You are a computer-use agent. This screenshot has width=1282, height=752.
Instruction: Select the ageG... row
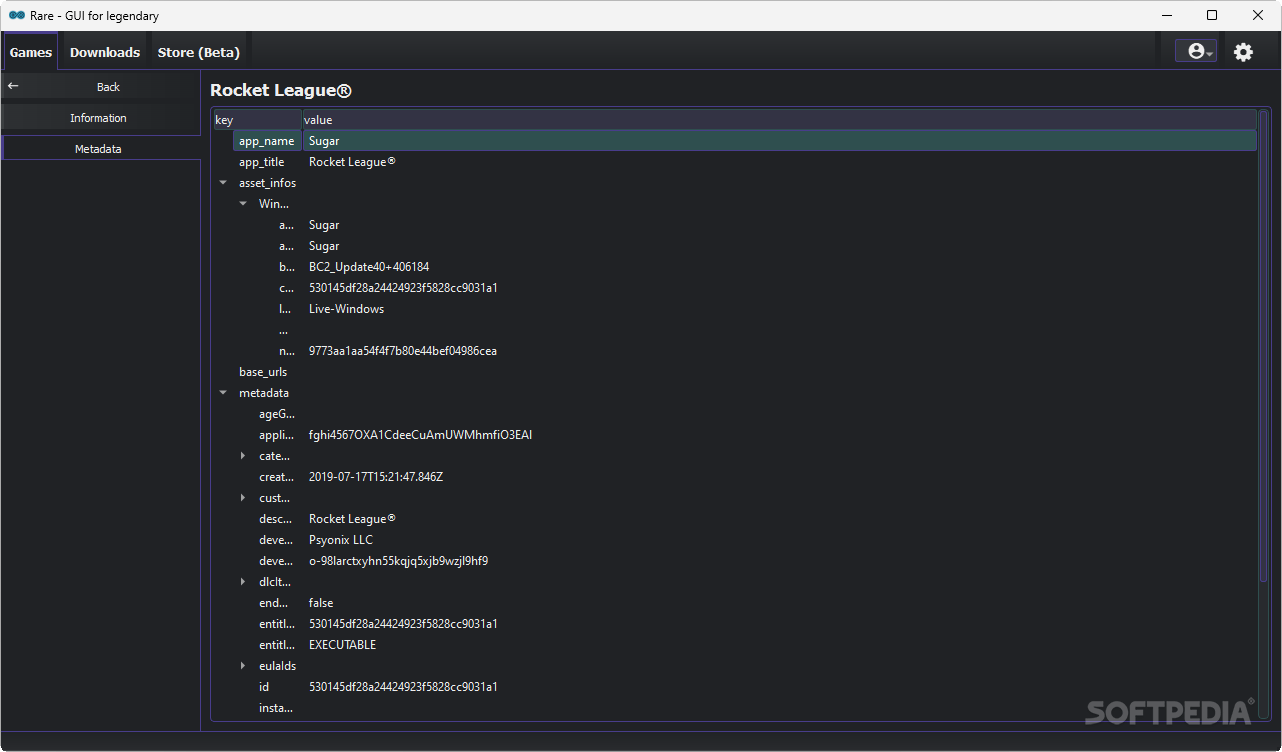click(x=735, y=414)
